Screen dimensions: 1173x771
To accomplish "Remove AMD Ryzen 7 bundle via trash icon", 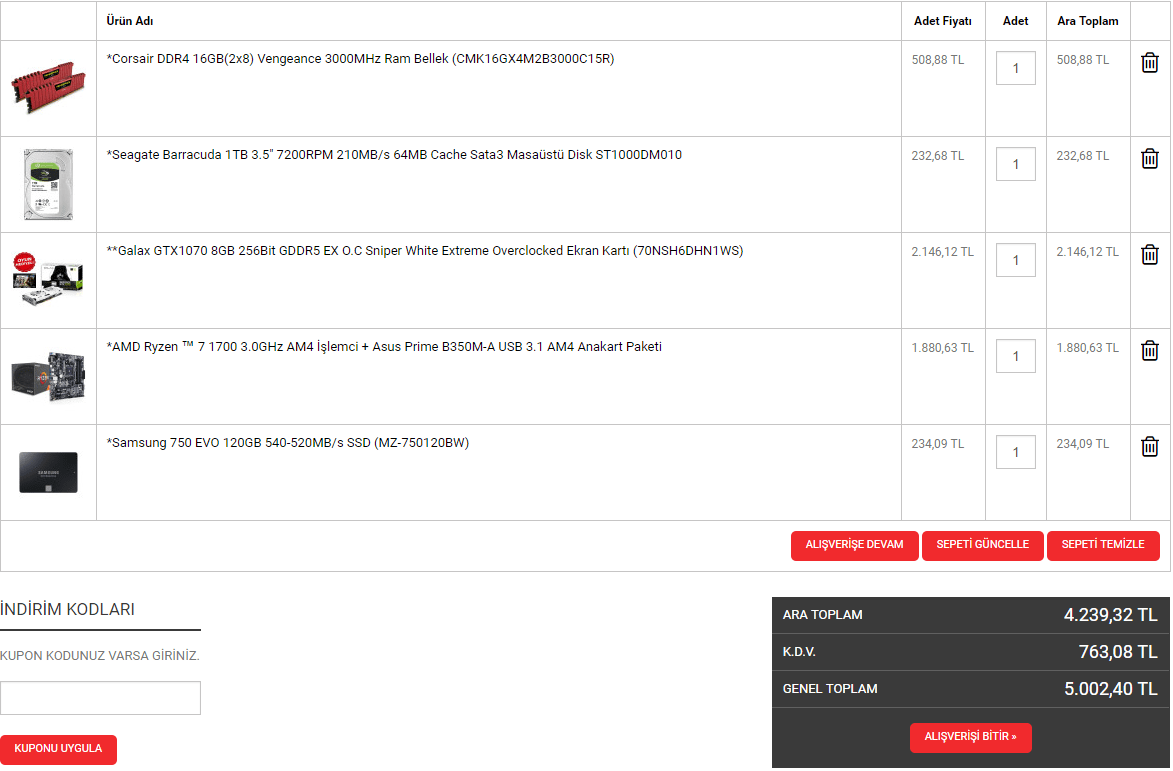I will pyautogui.click(x=1150, y=351).
